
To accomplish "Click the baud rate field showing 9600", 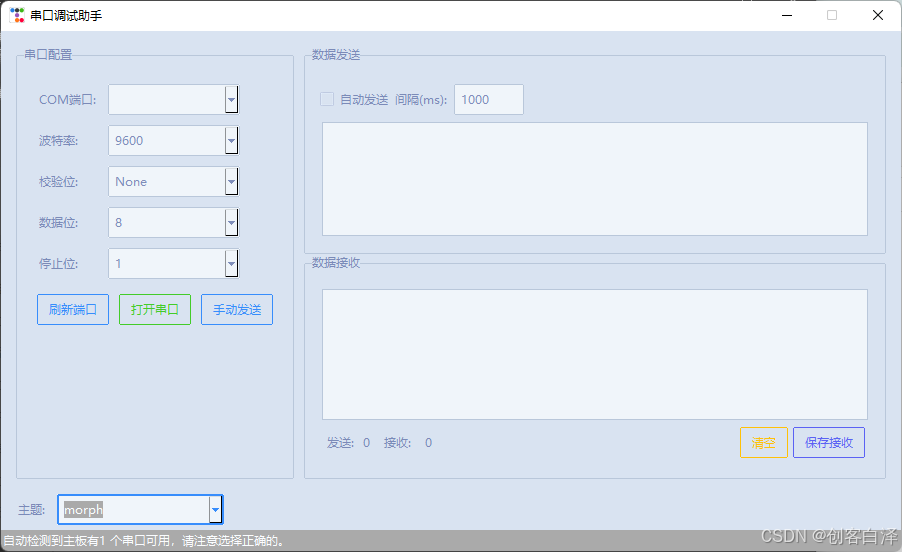I will [x=174, y=140].
